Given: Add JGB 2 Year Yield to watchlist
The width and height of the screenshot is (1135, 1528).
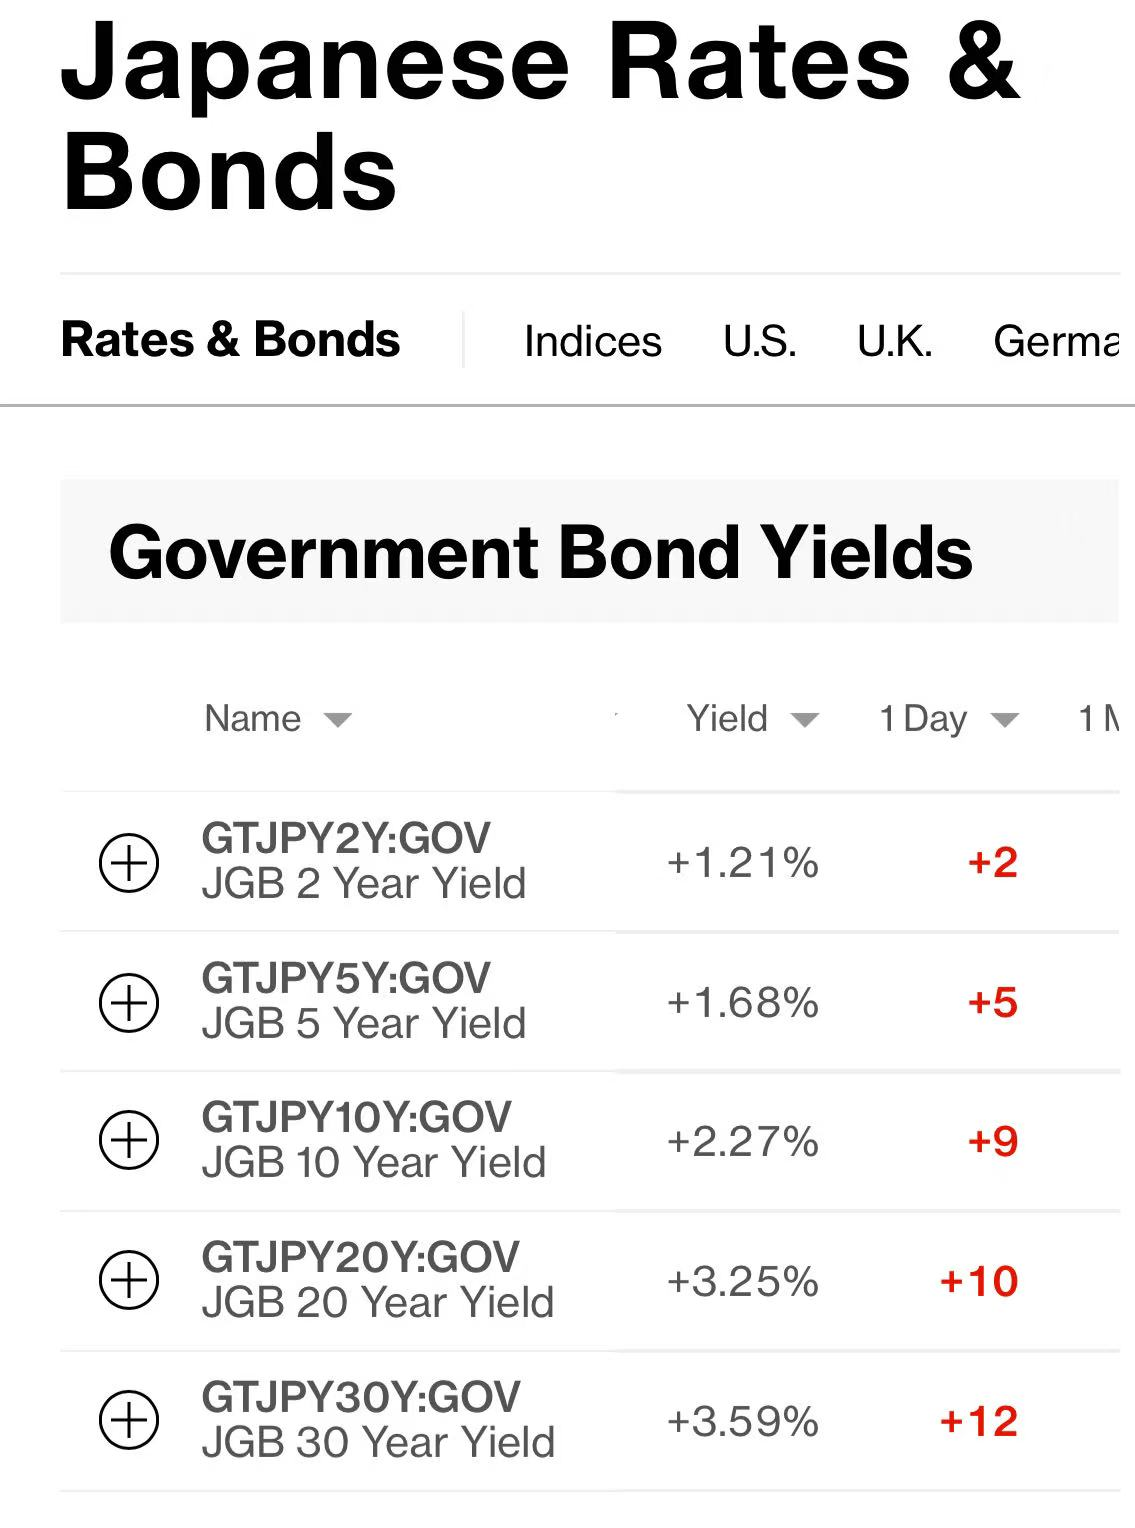Looking at the screenshot, I should click(x=129, y=862).
